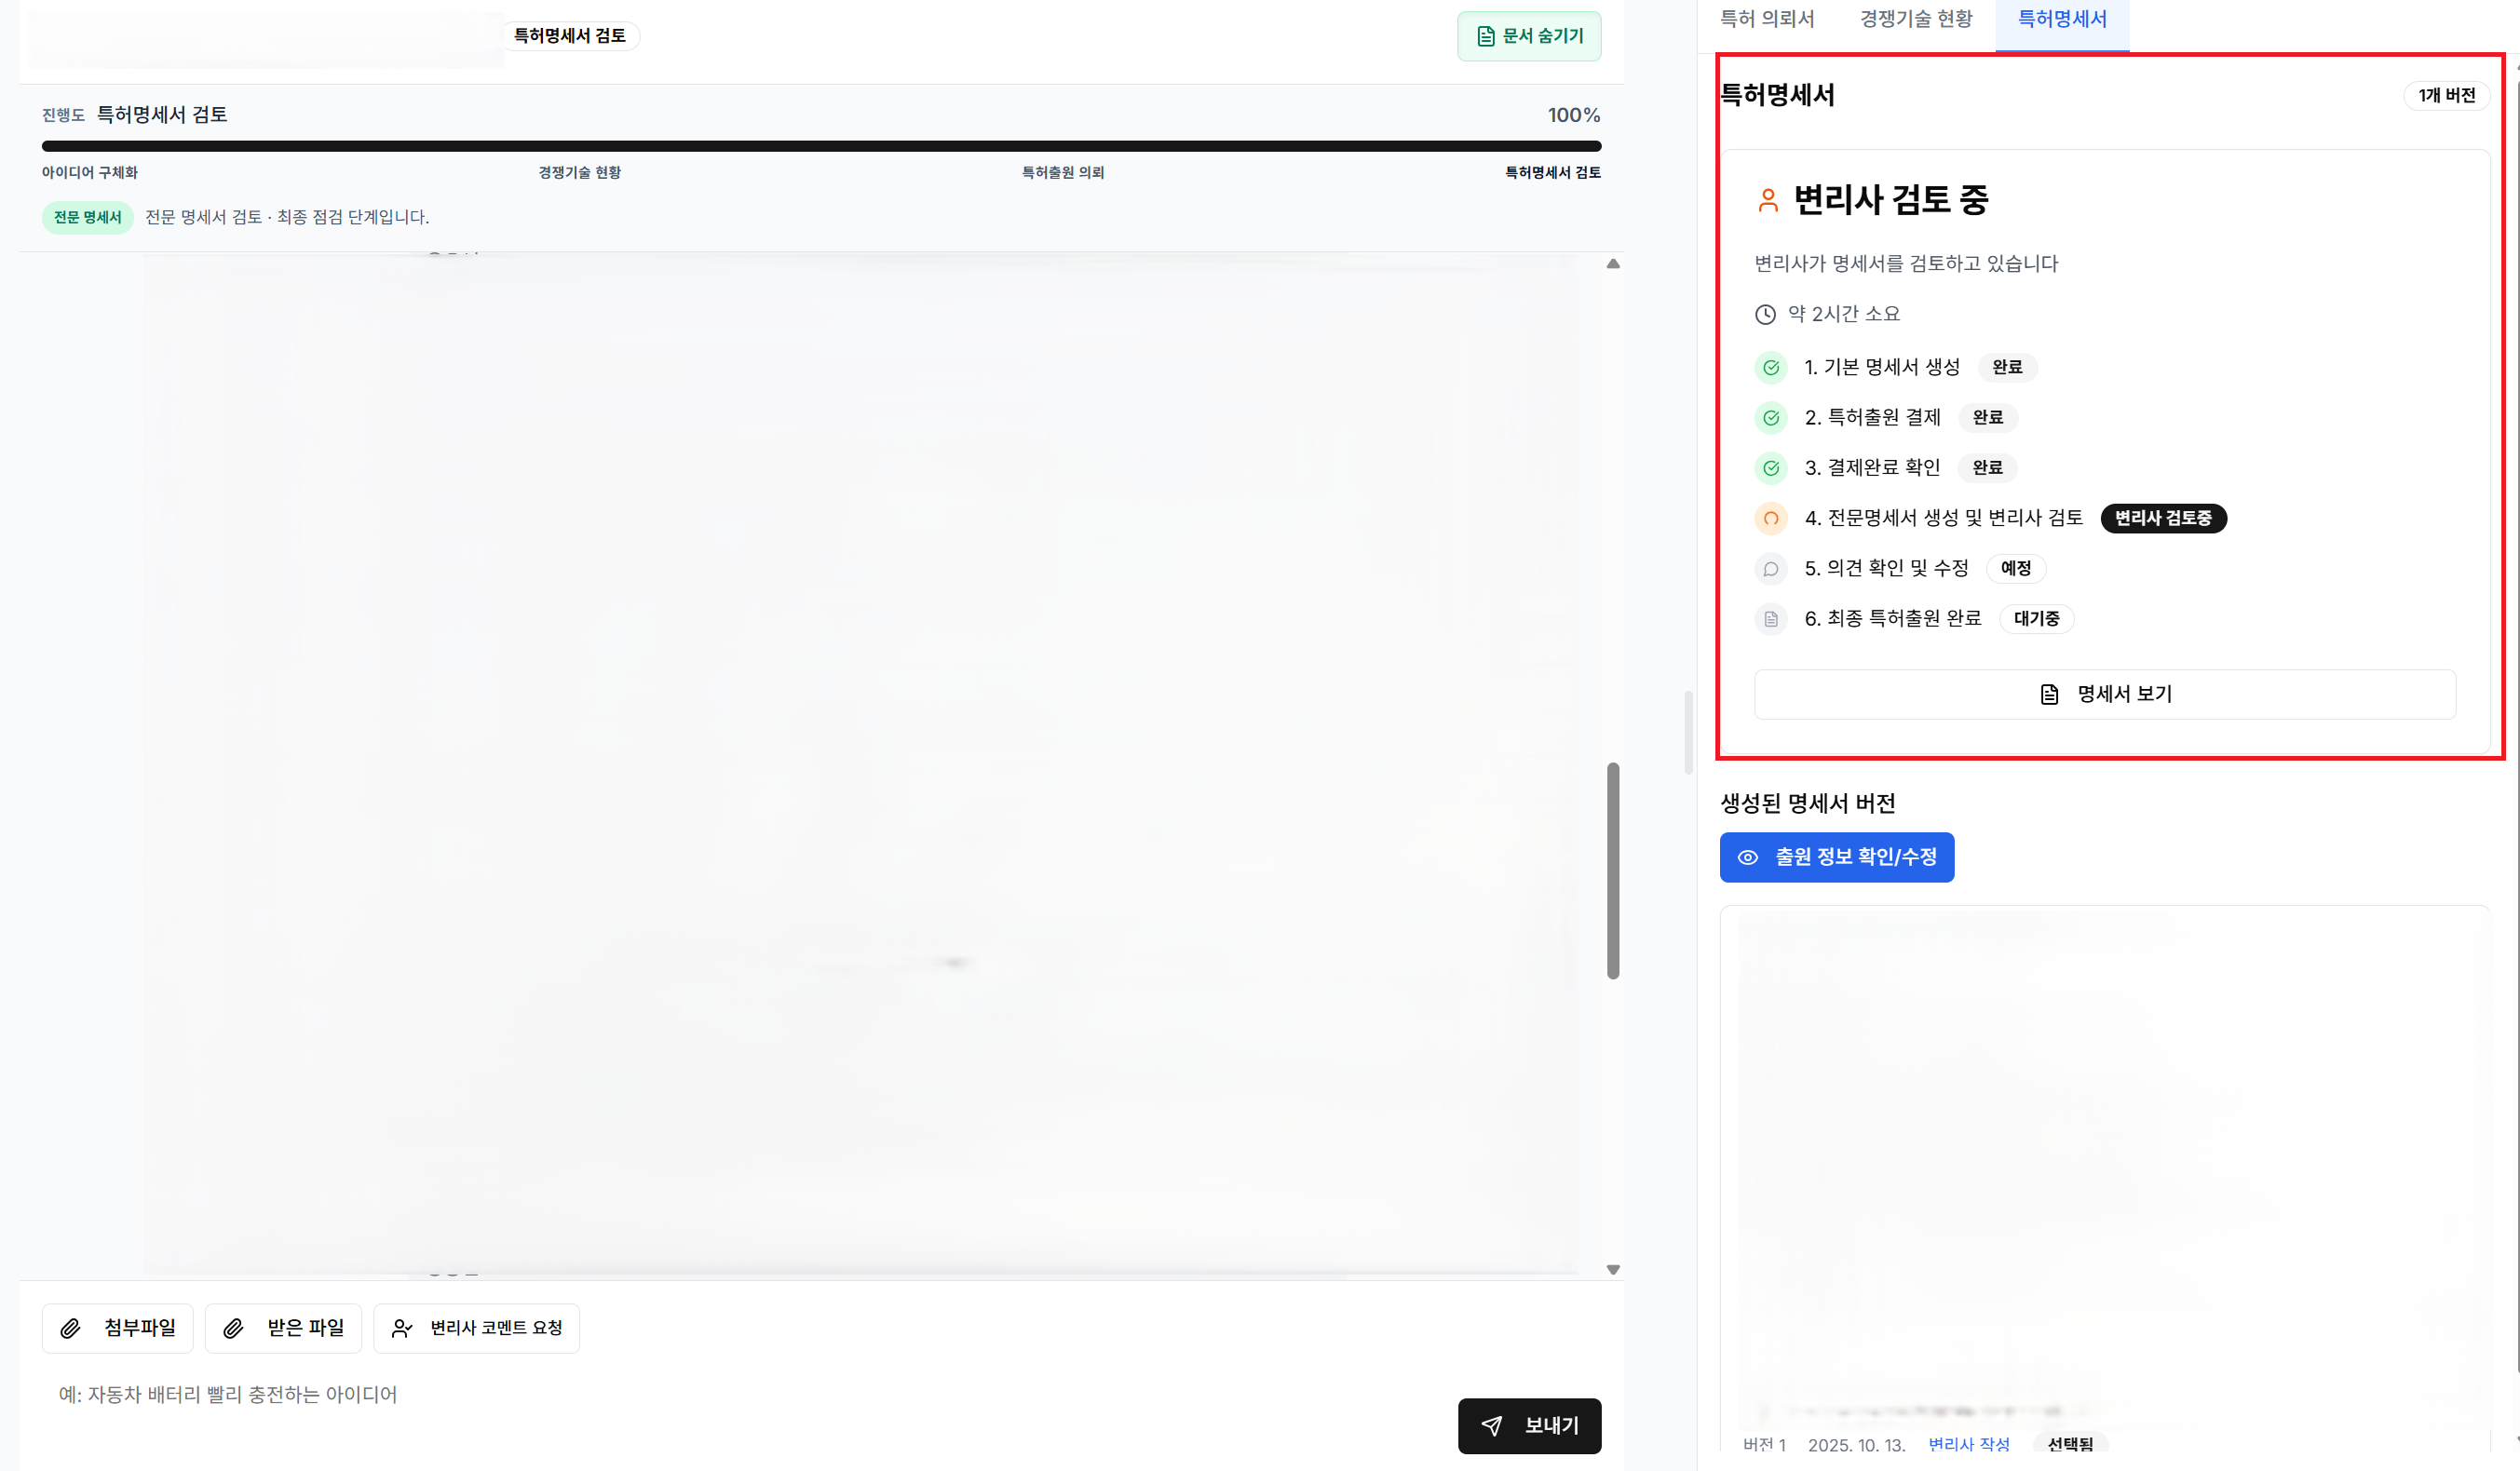Click the person icon beside 변리사 검토 중

(1767, 200)
